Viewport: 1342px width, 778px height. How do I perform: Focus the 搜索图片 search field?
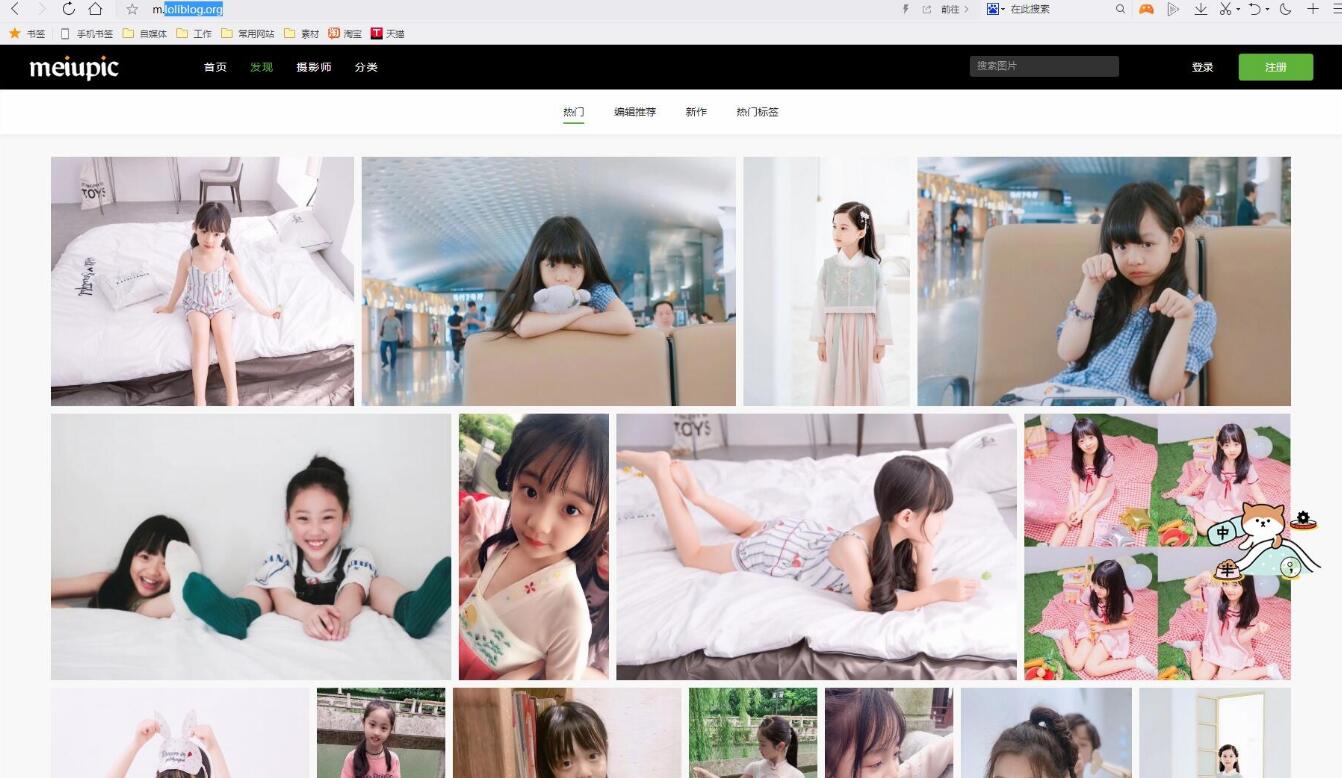pos(1044,66)
